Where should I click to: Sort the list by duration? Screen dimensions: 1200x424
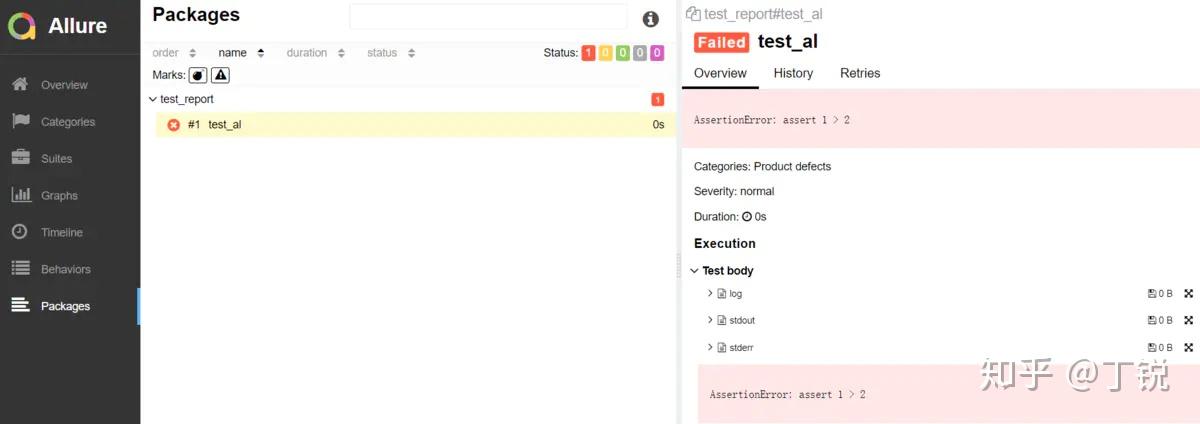tap(315, 53)
